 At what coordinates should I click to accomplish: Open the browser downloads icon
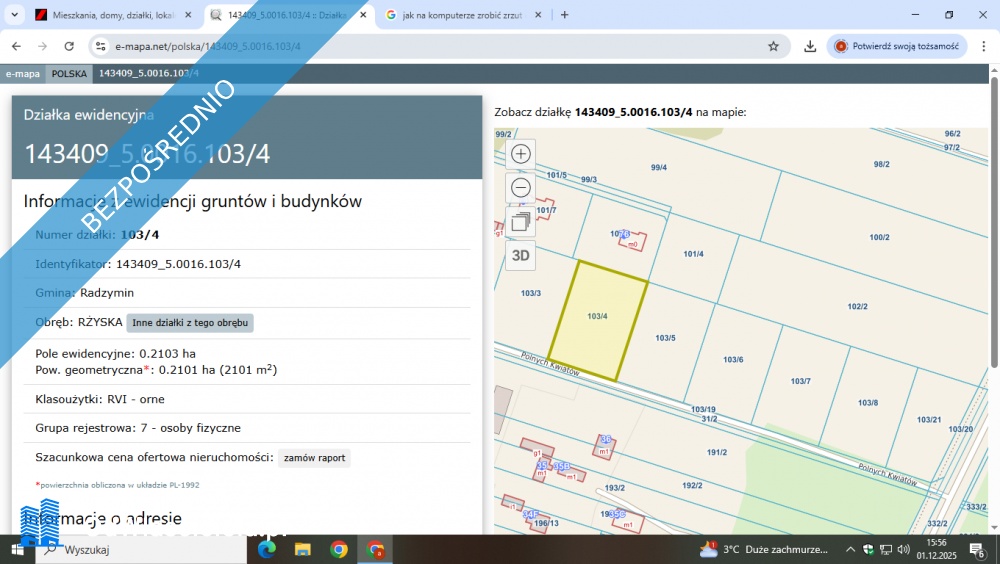[810, 46]
